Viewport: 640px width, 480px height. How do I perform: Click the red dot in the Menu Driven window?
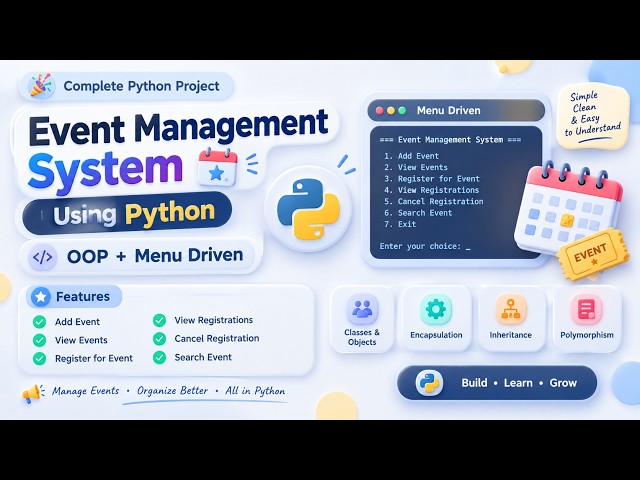click(379, 111)
